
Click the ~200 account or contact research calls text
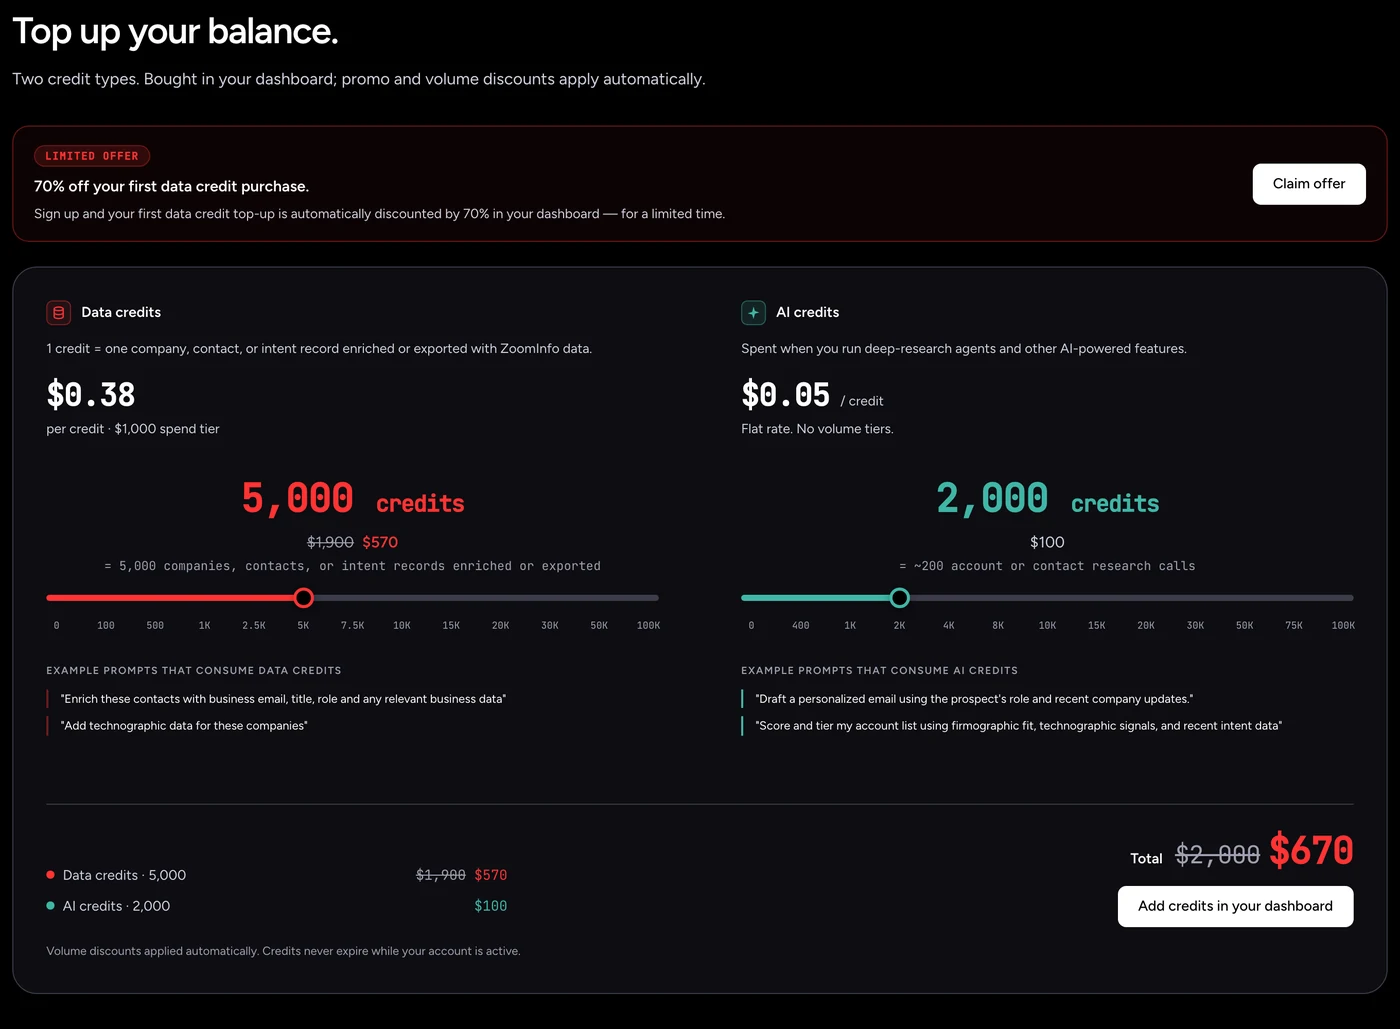pos(1047,566)
